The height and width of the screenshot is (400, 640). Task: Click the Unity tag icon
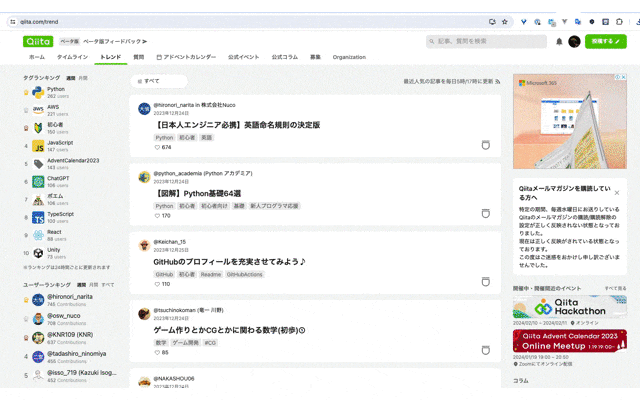pos(38,253)
